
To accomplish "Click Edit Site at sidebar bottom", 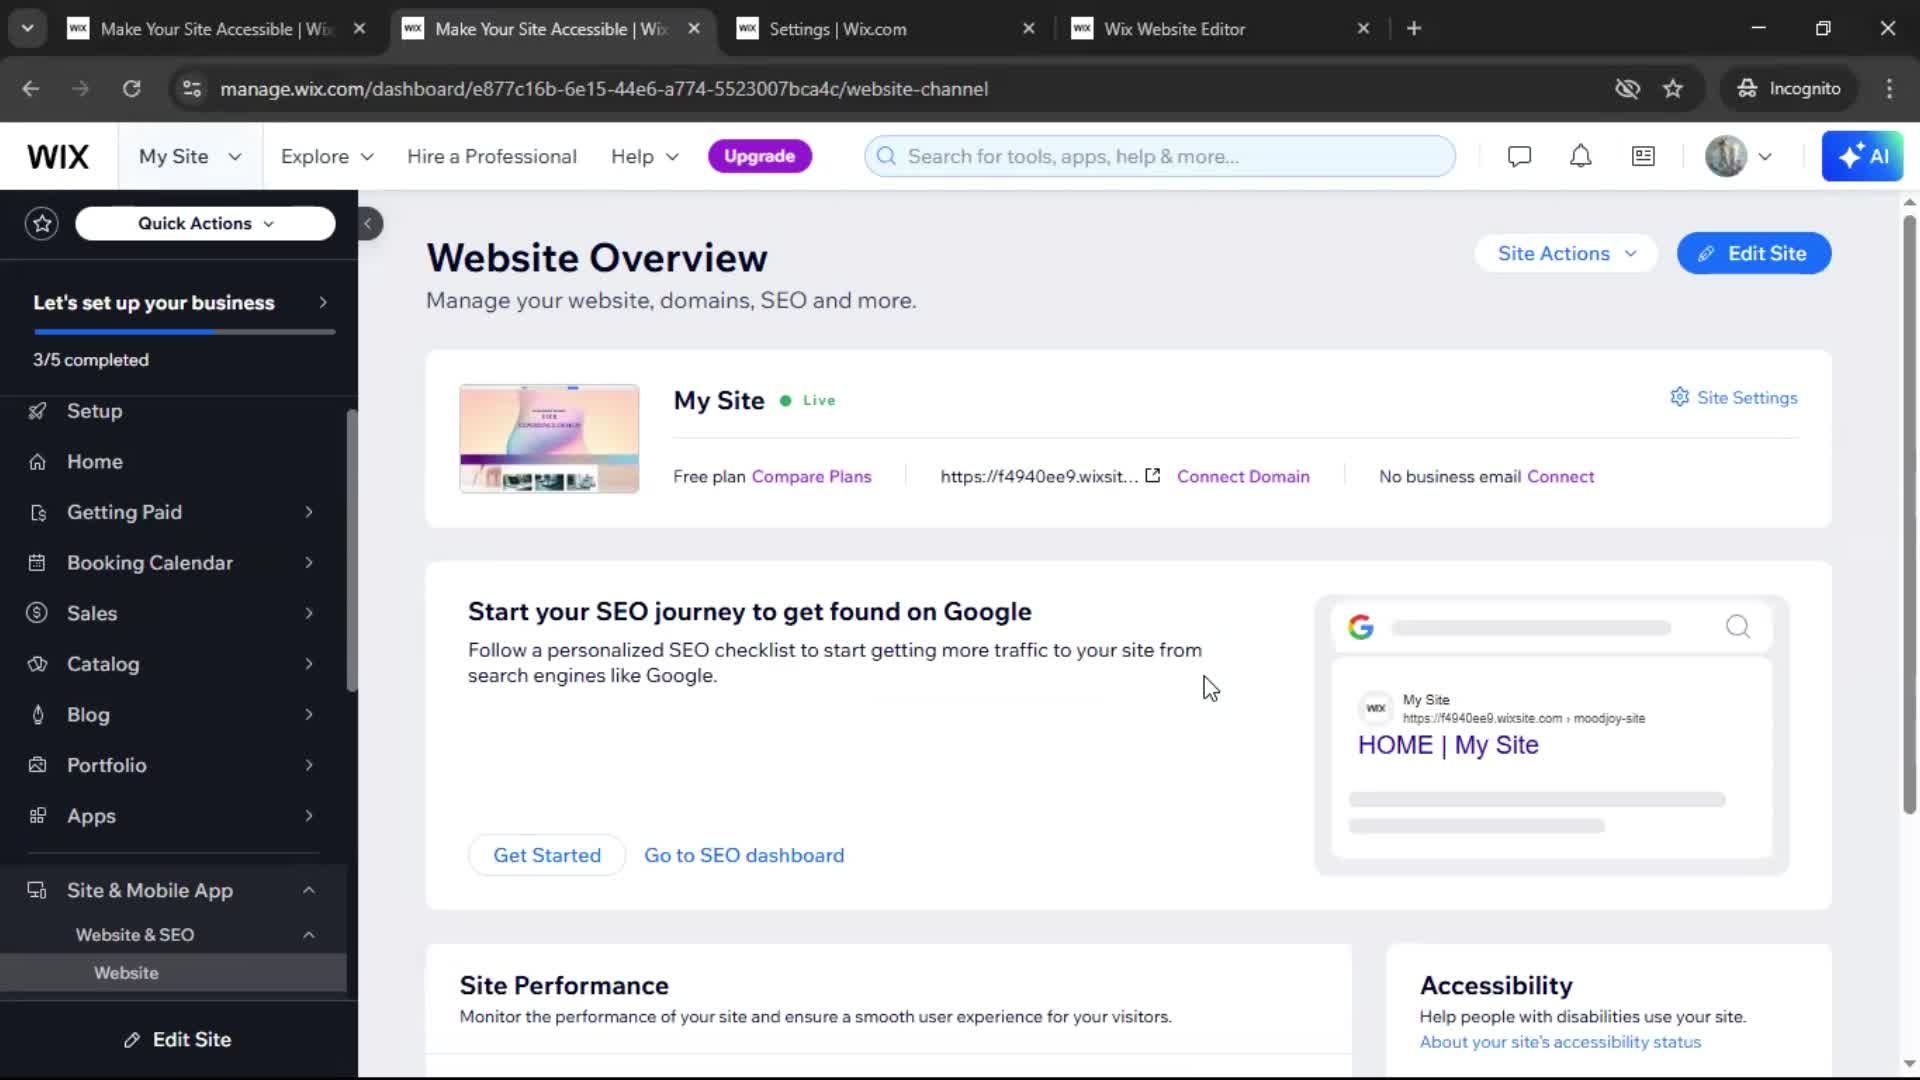I will point(177,1040).
